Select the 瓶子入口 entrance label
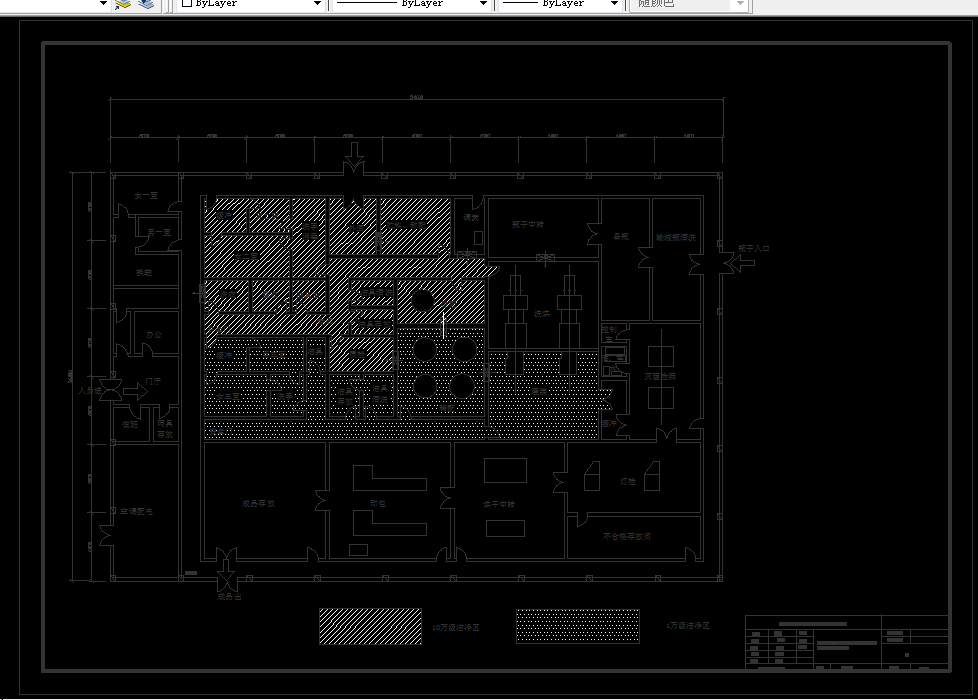 [x=753, y=248]
